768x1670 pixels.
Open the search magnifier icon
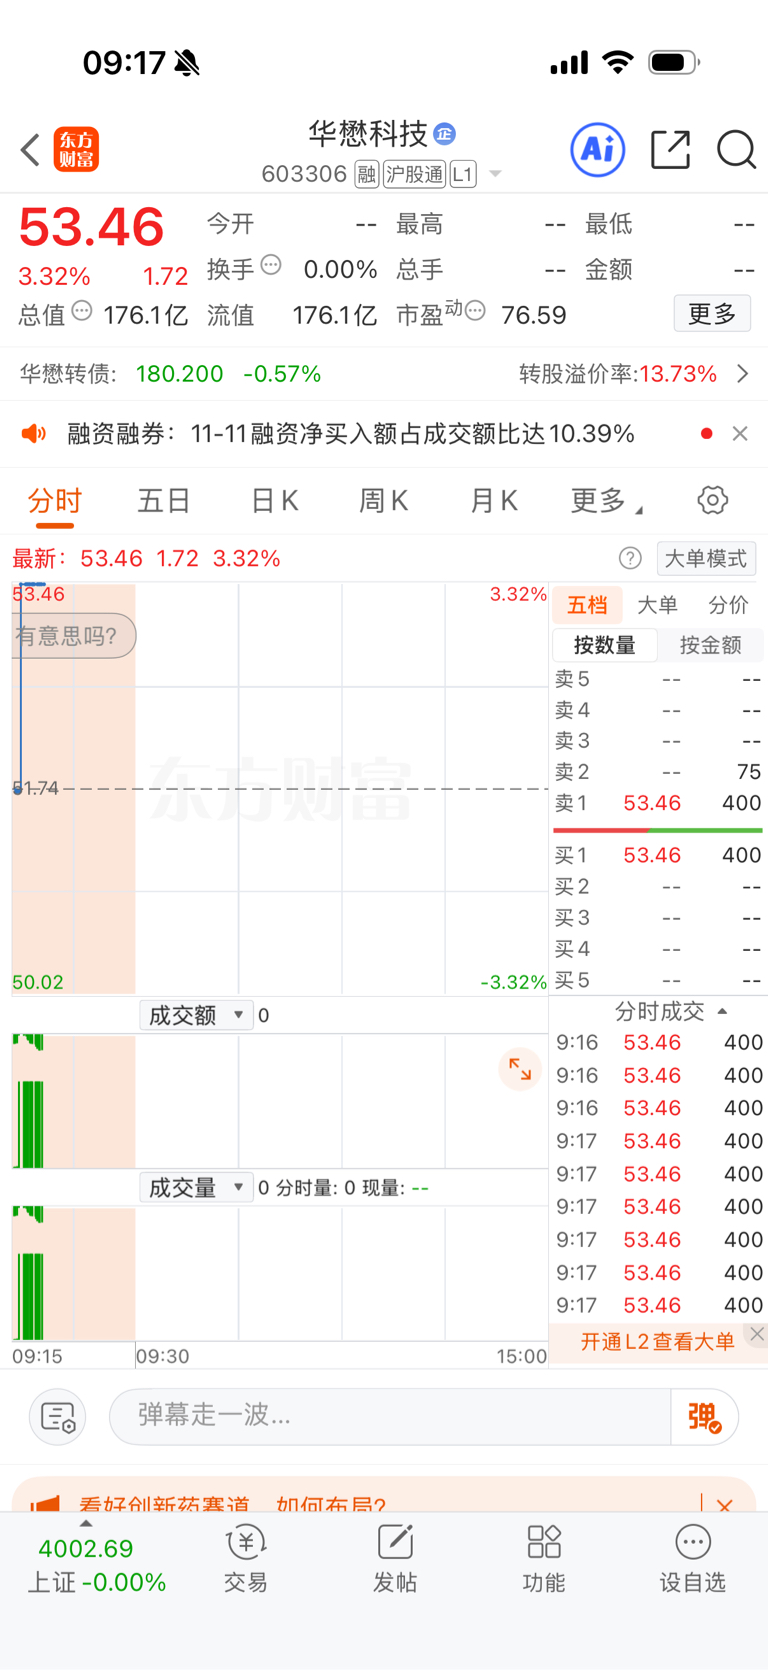point(737,150)
